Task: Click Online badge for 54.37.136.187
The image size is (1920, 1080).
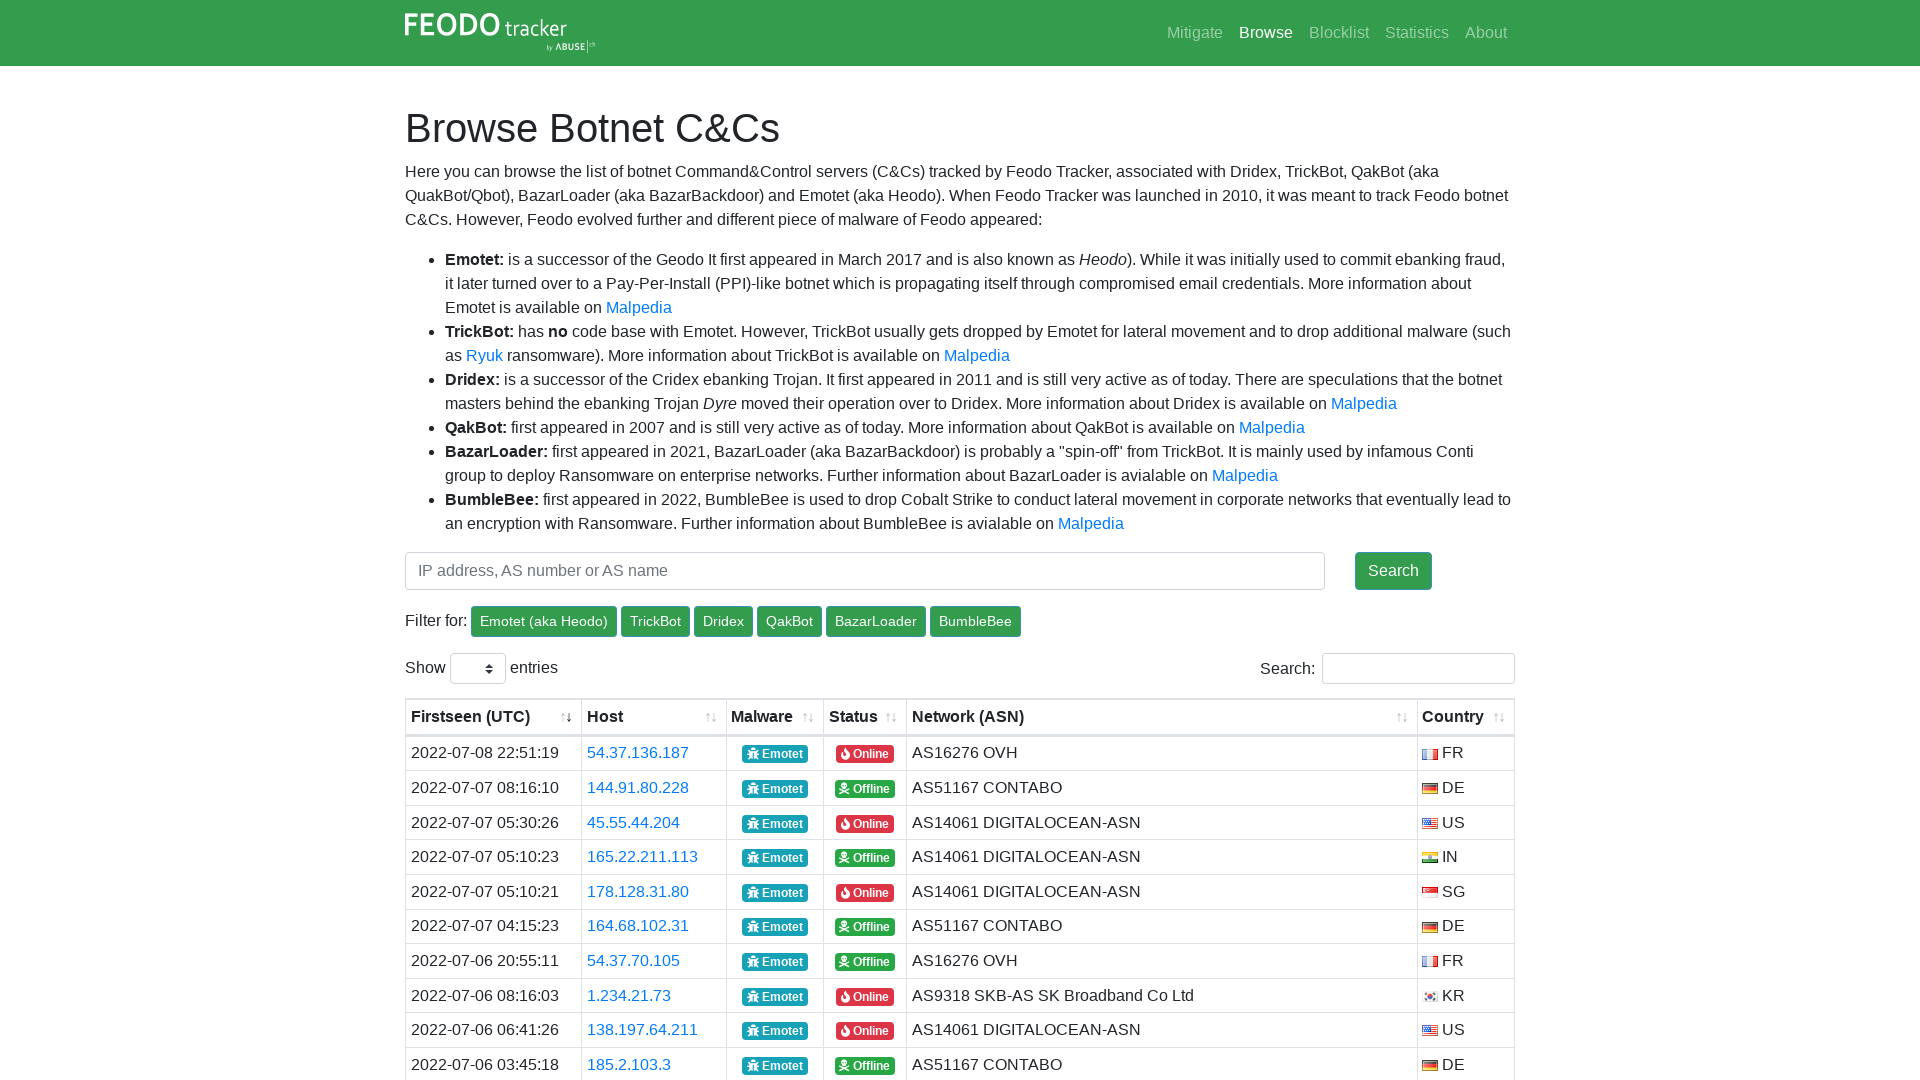Action: tap(865, 754)
